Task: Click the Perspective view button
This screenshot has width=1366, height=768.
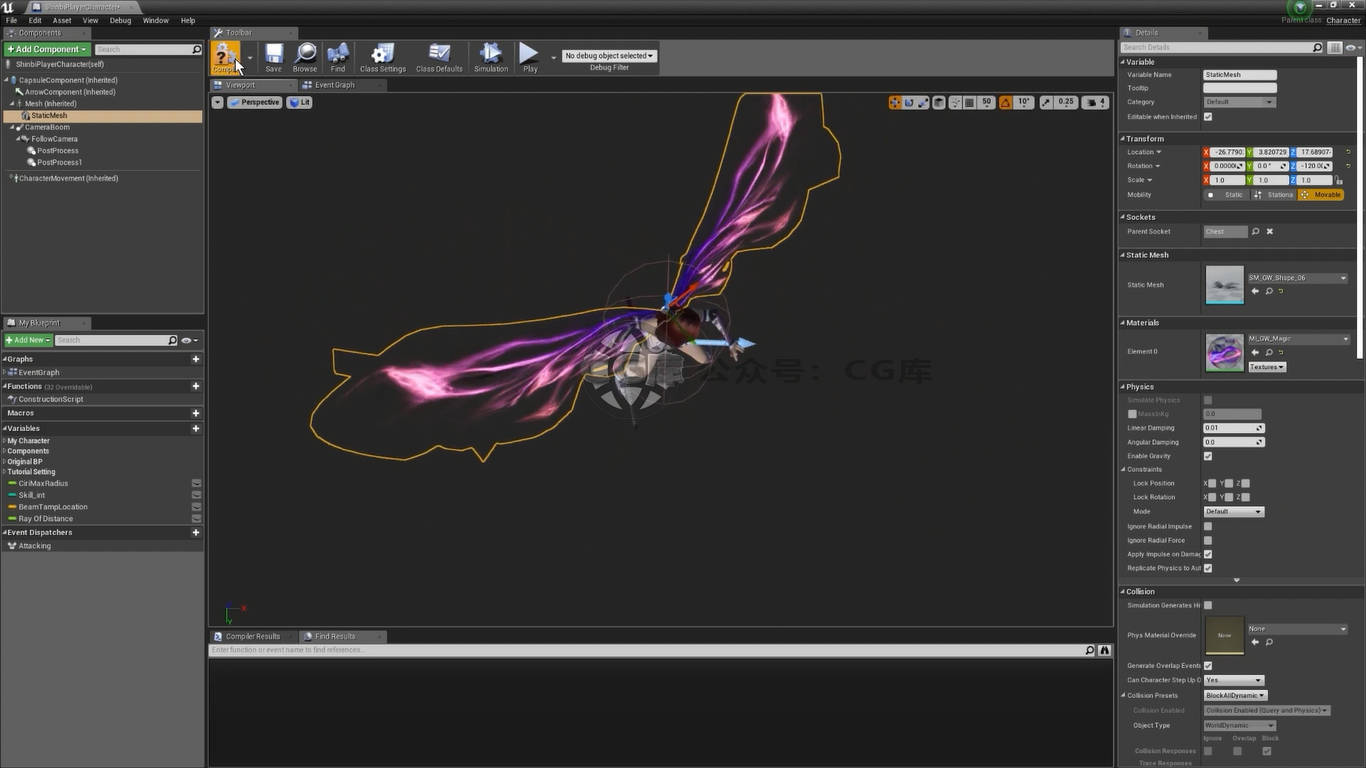Action: coord(256,102)
